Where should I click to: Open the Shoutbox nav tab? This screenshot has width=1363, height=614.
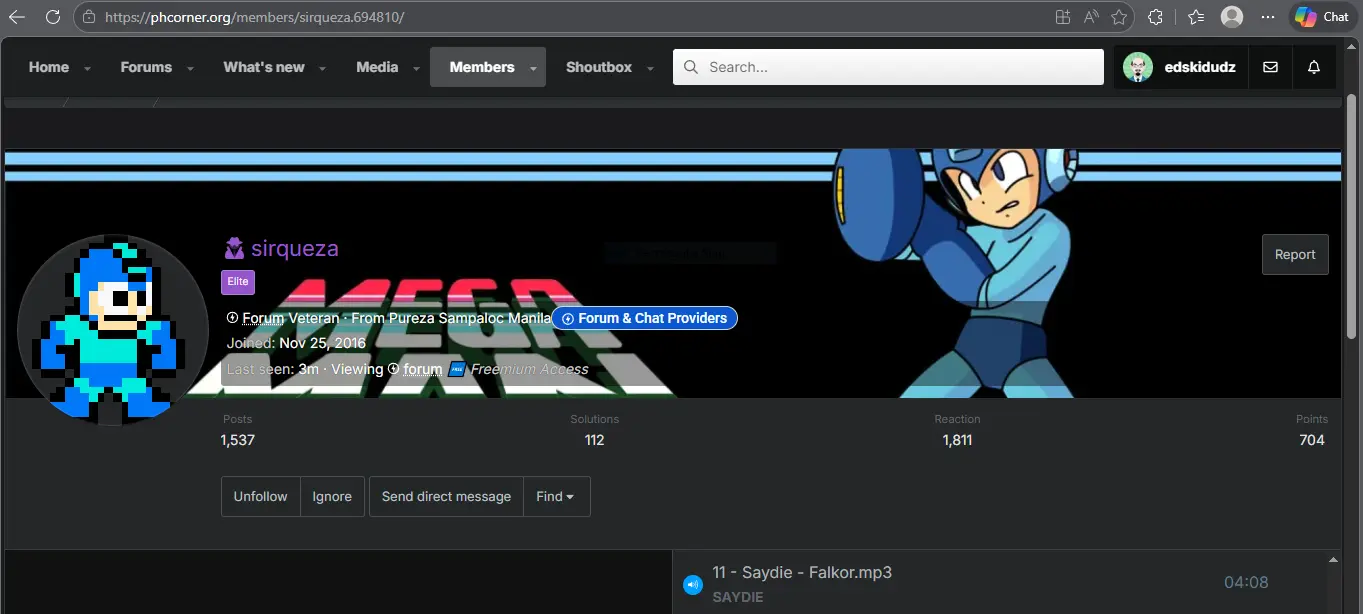pos(599,67)
